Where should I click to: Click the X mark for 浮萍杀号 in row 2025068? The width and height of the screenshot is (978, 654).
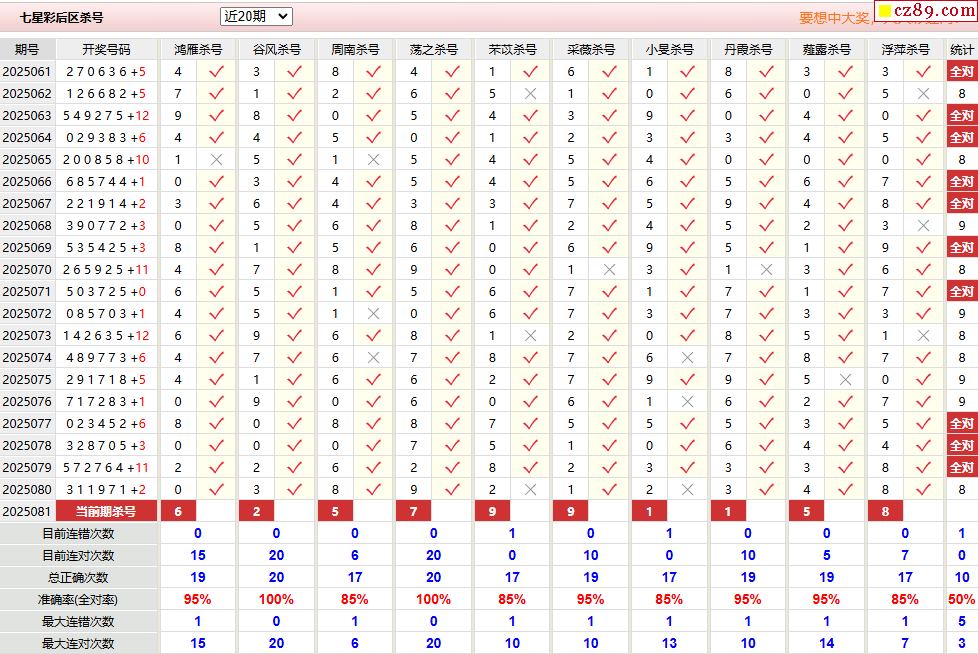pyautogui.click(x=924, y=226)
